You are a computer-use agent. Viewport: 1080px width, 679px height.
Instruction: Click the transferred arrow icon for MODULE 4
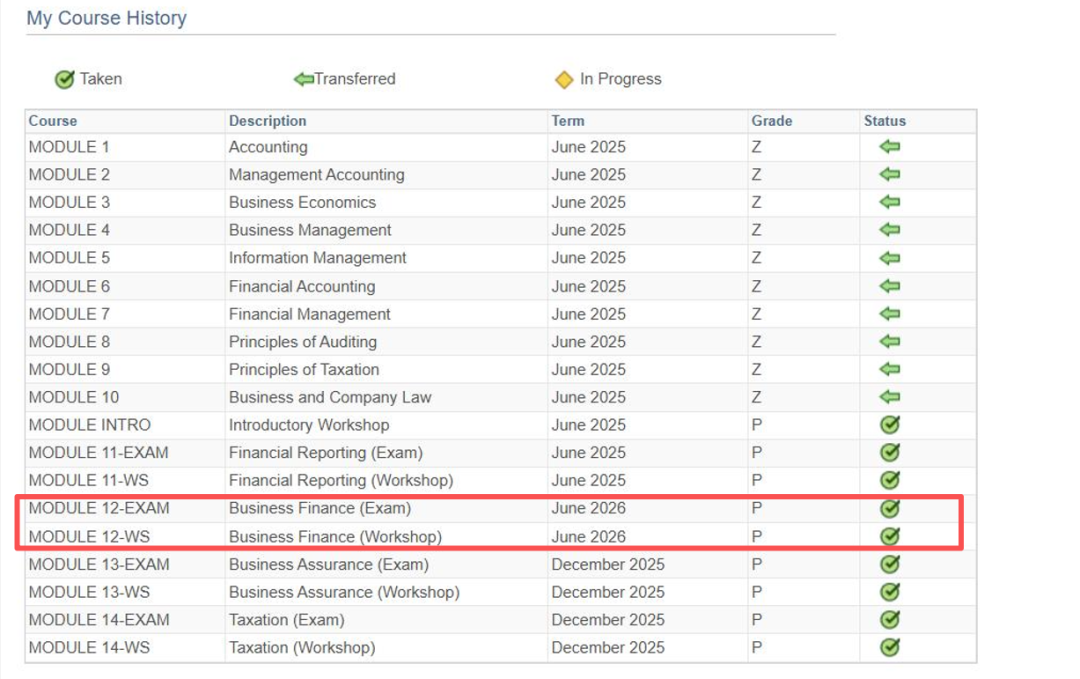pos(890,229)
